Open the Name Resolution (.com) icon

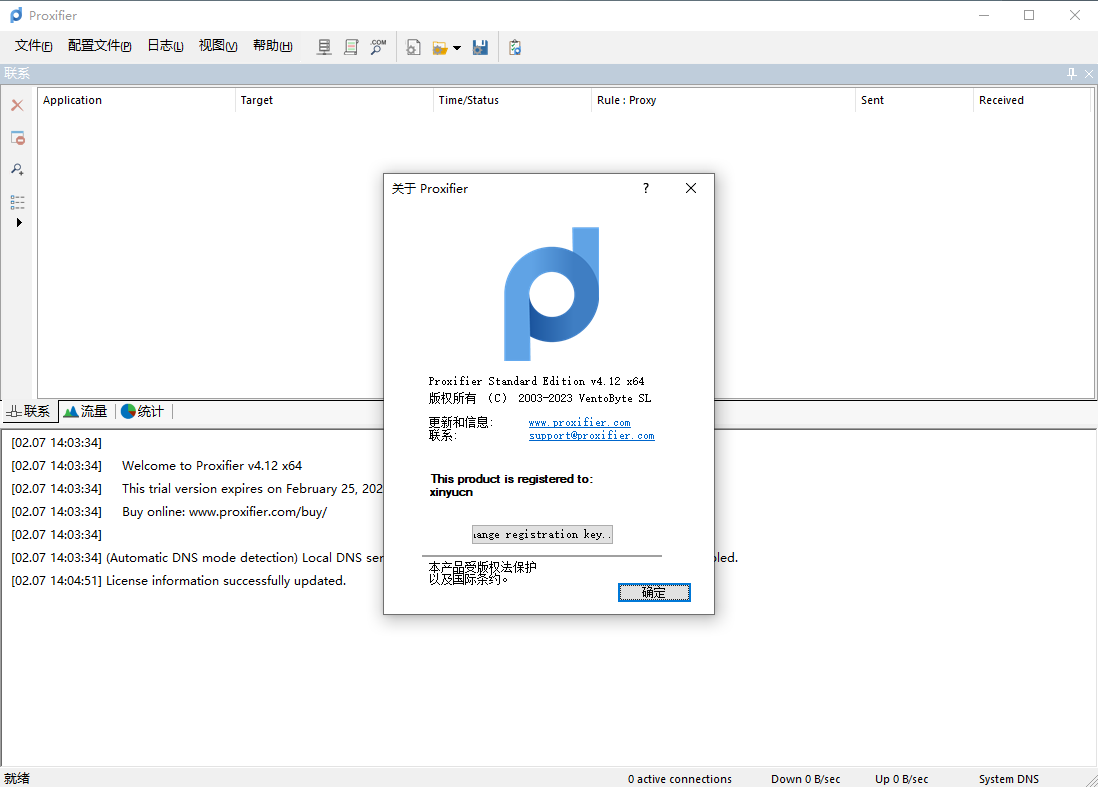point(378,47)
